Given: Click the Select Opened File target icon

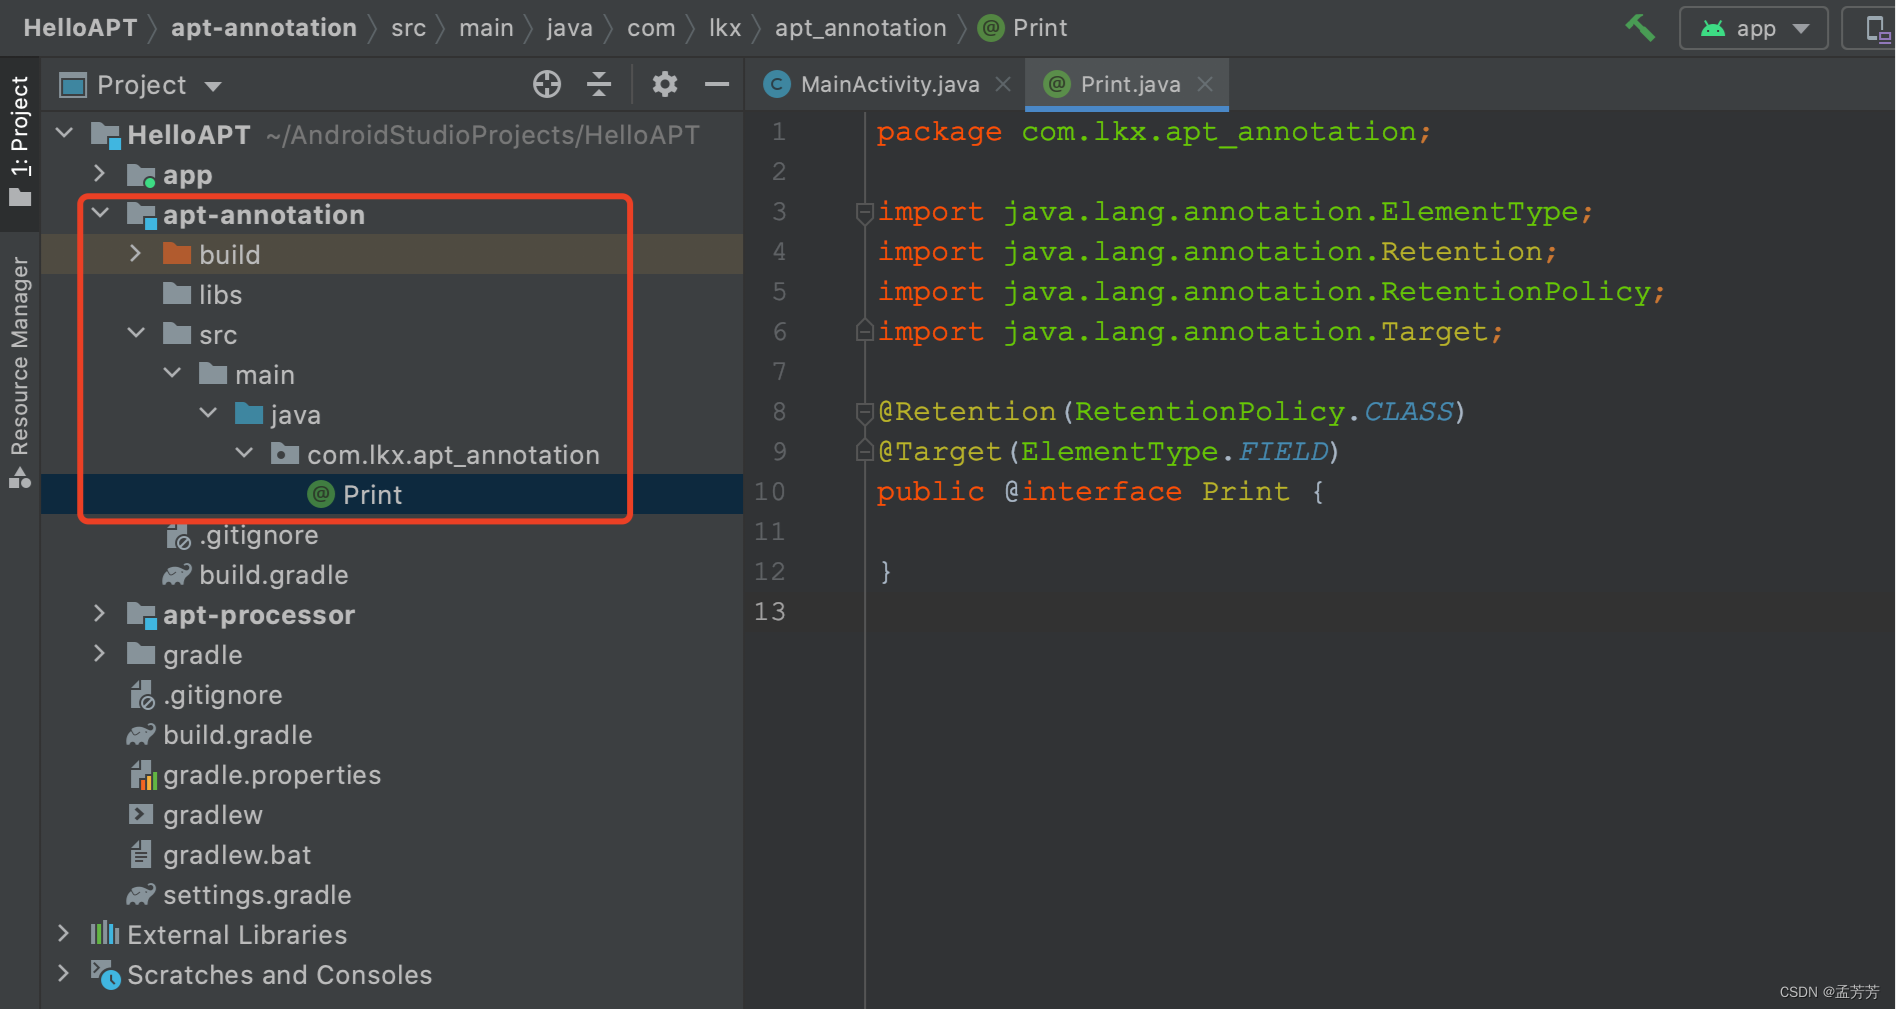Looking at the screenshot, I should (x=547, y=84).
